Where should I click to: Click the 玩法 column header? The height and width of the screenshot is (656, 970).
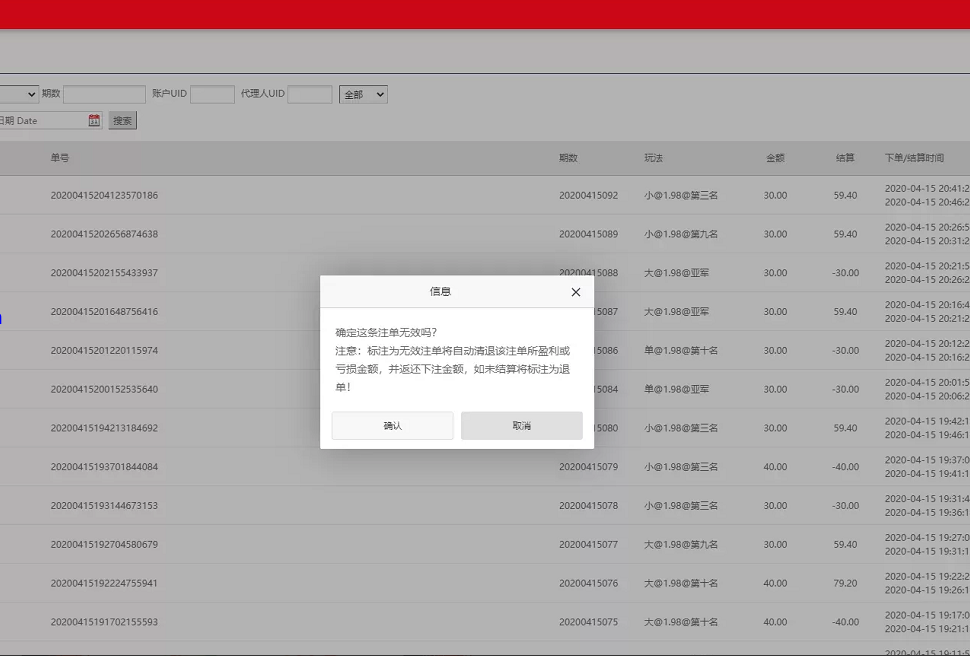tap(653, 158)
